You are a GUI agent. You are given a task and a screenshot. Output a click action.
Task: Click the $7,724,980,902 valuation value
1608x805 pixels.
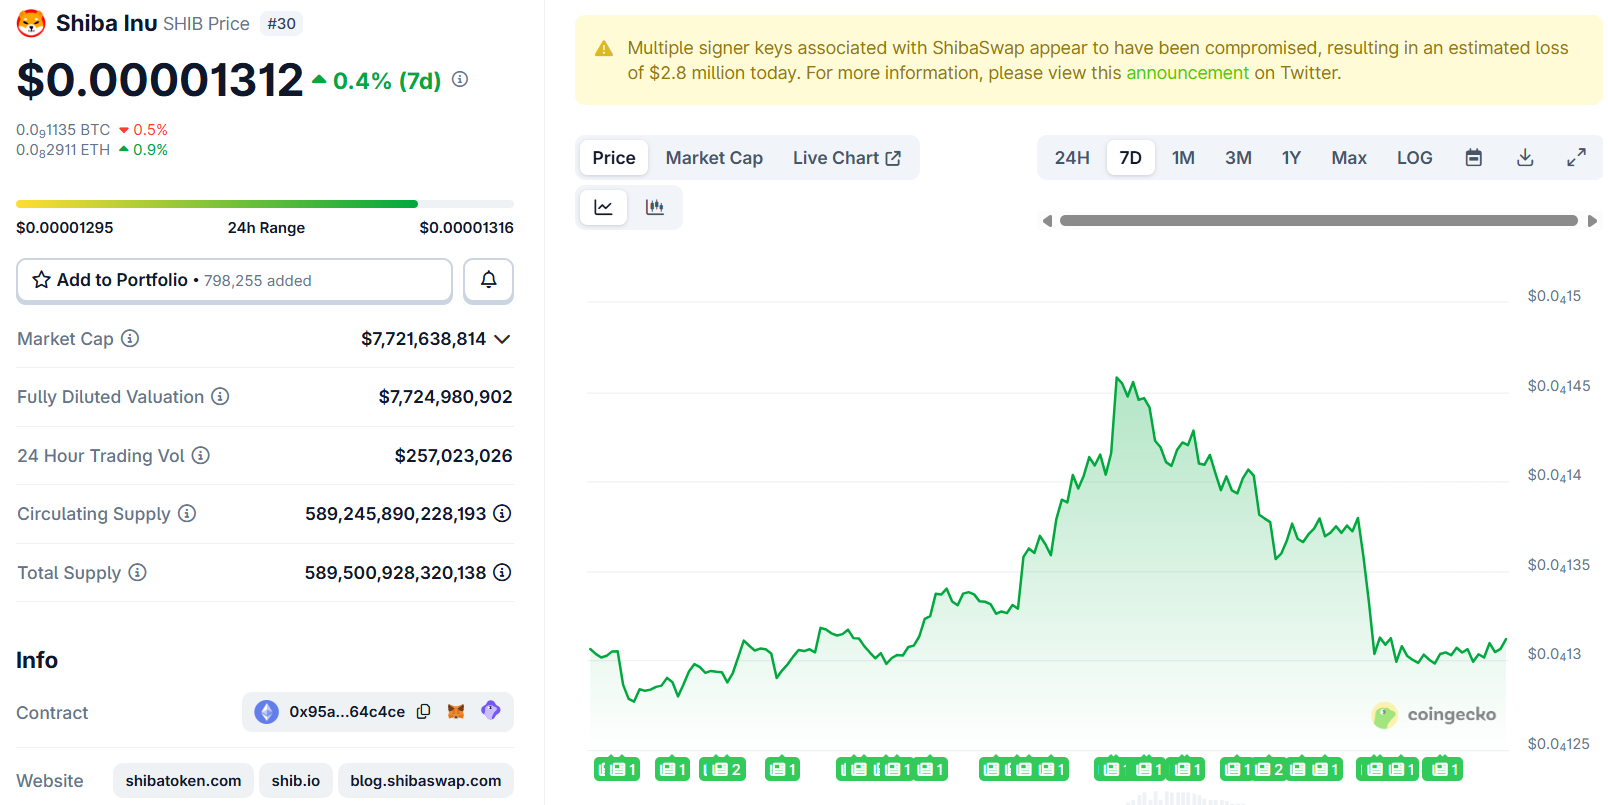pyautogui.click(x=446, y=397)
